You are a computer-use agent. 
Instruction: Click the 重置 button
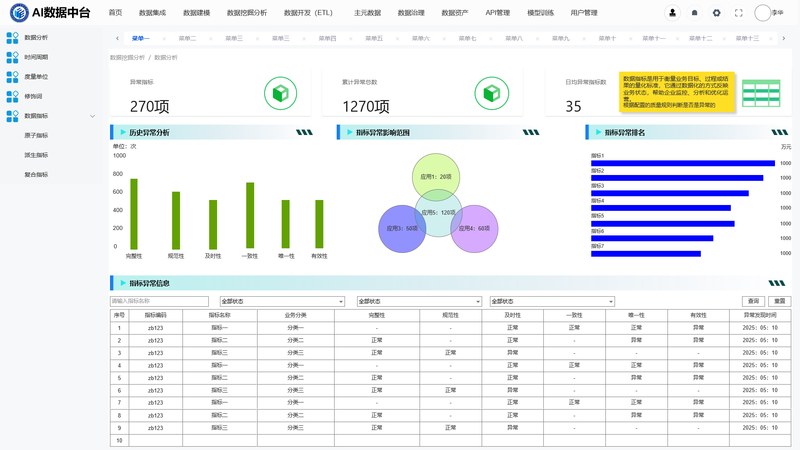point(780,301)
